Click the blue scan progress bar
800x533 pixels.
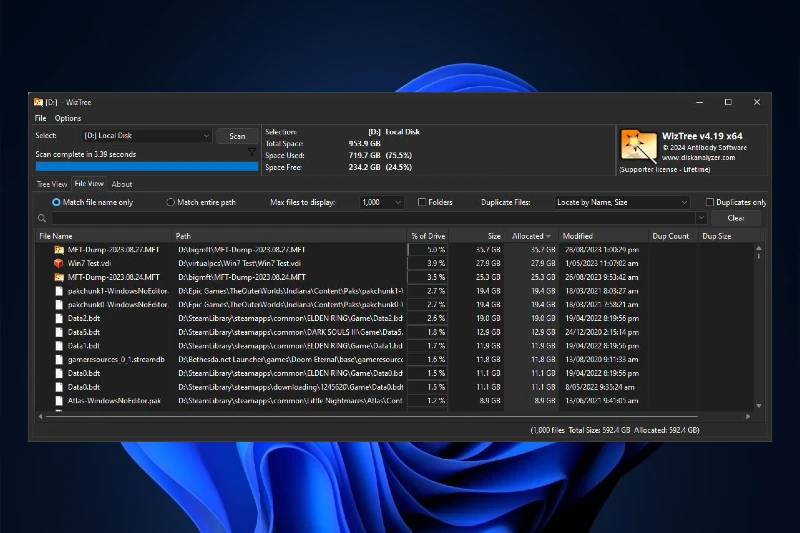coord(147,166)
